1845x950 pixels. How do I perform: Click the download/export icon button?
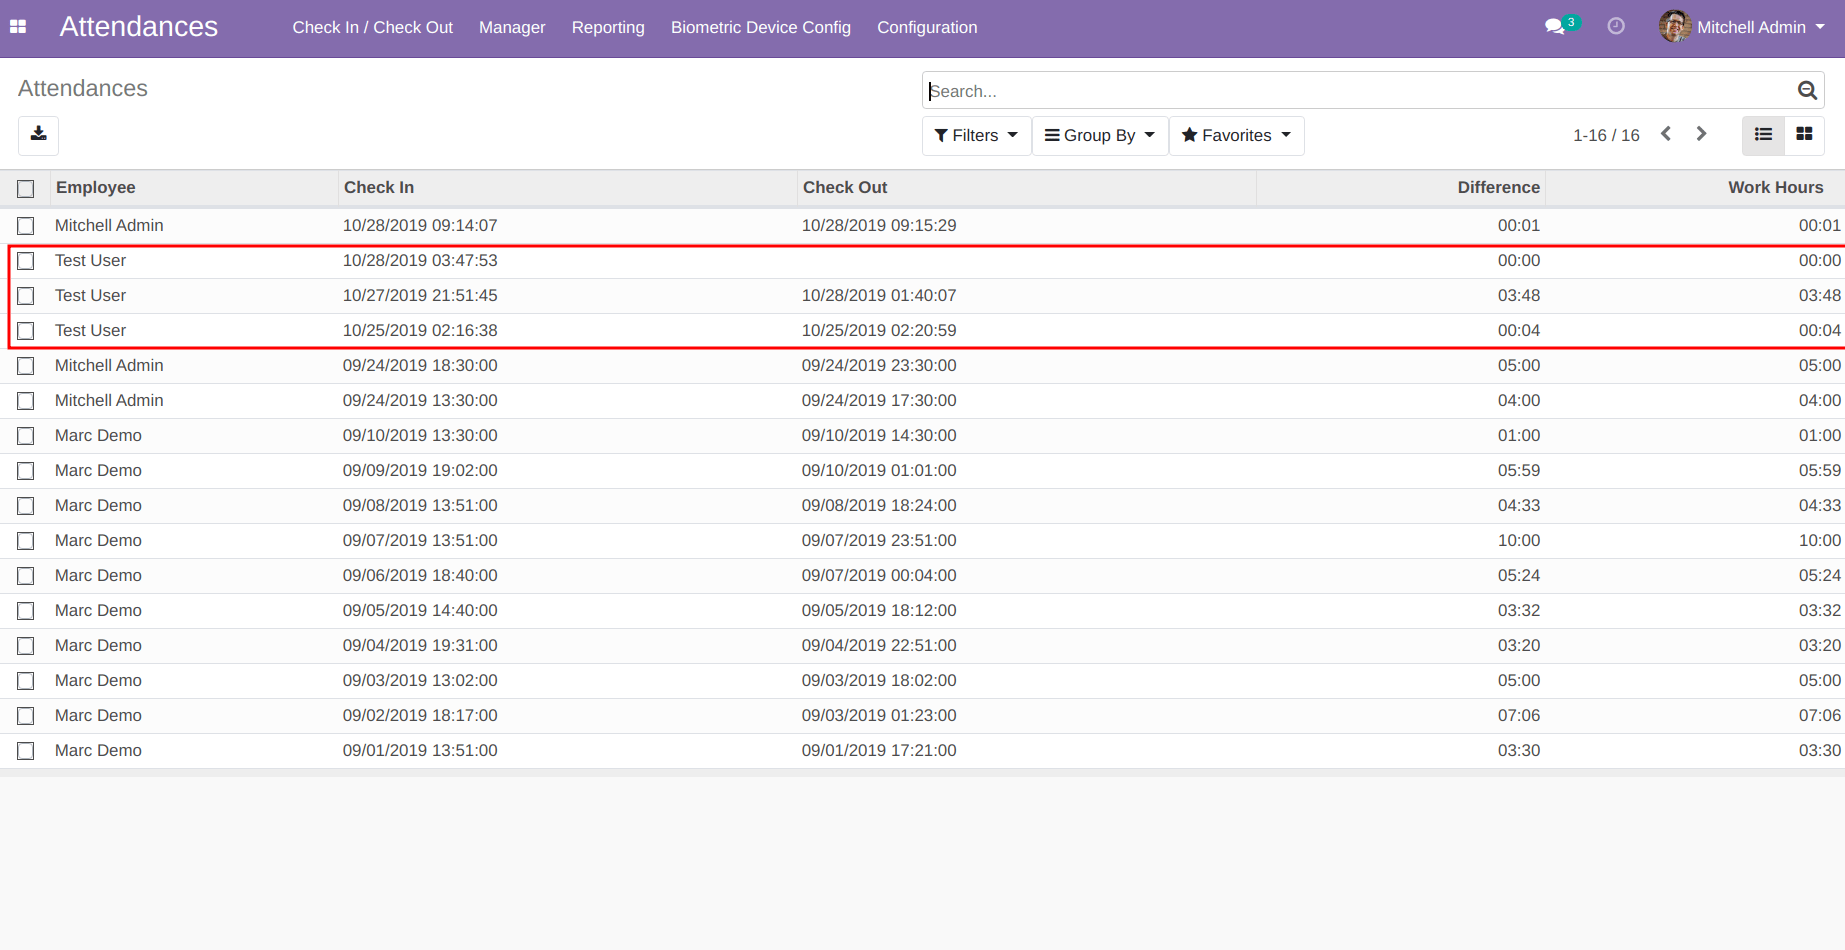click(x=39, y=135)
